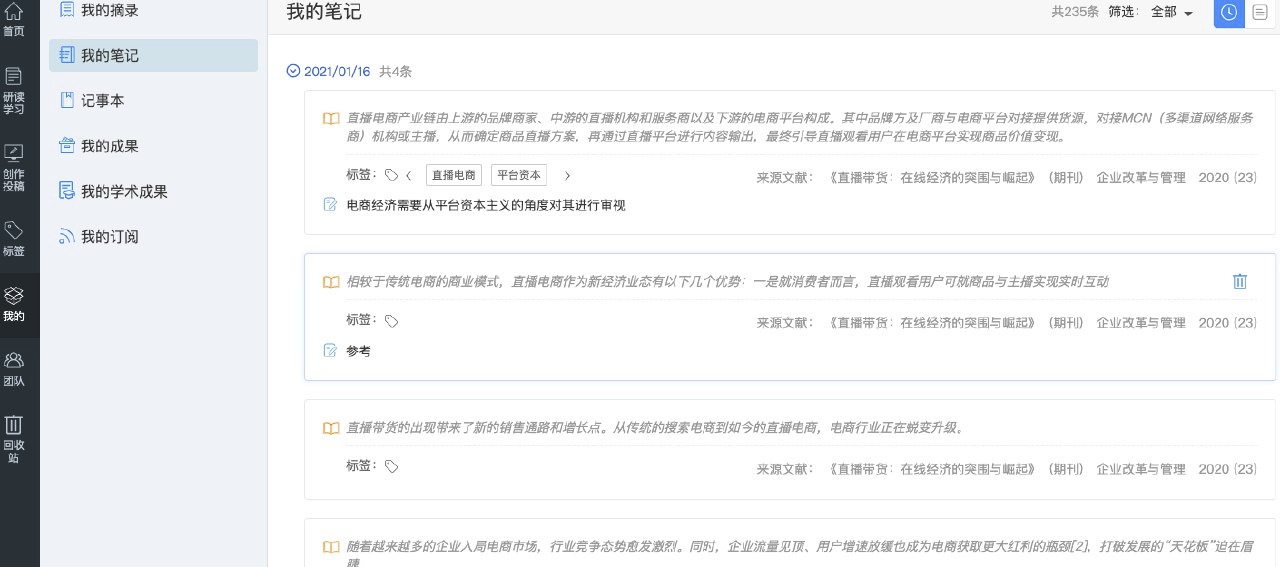Click the 参考 note text
The width and height of the screenshot is (1280, 567).
pos(358,351)
